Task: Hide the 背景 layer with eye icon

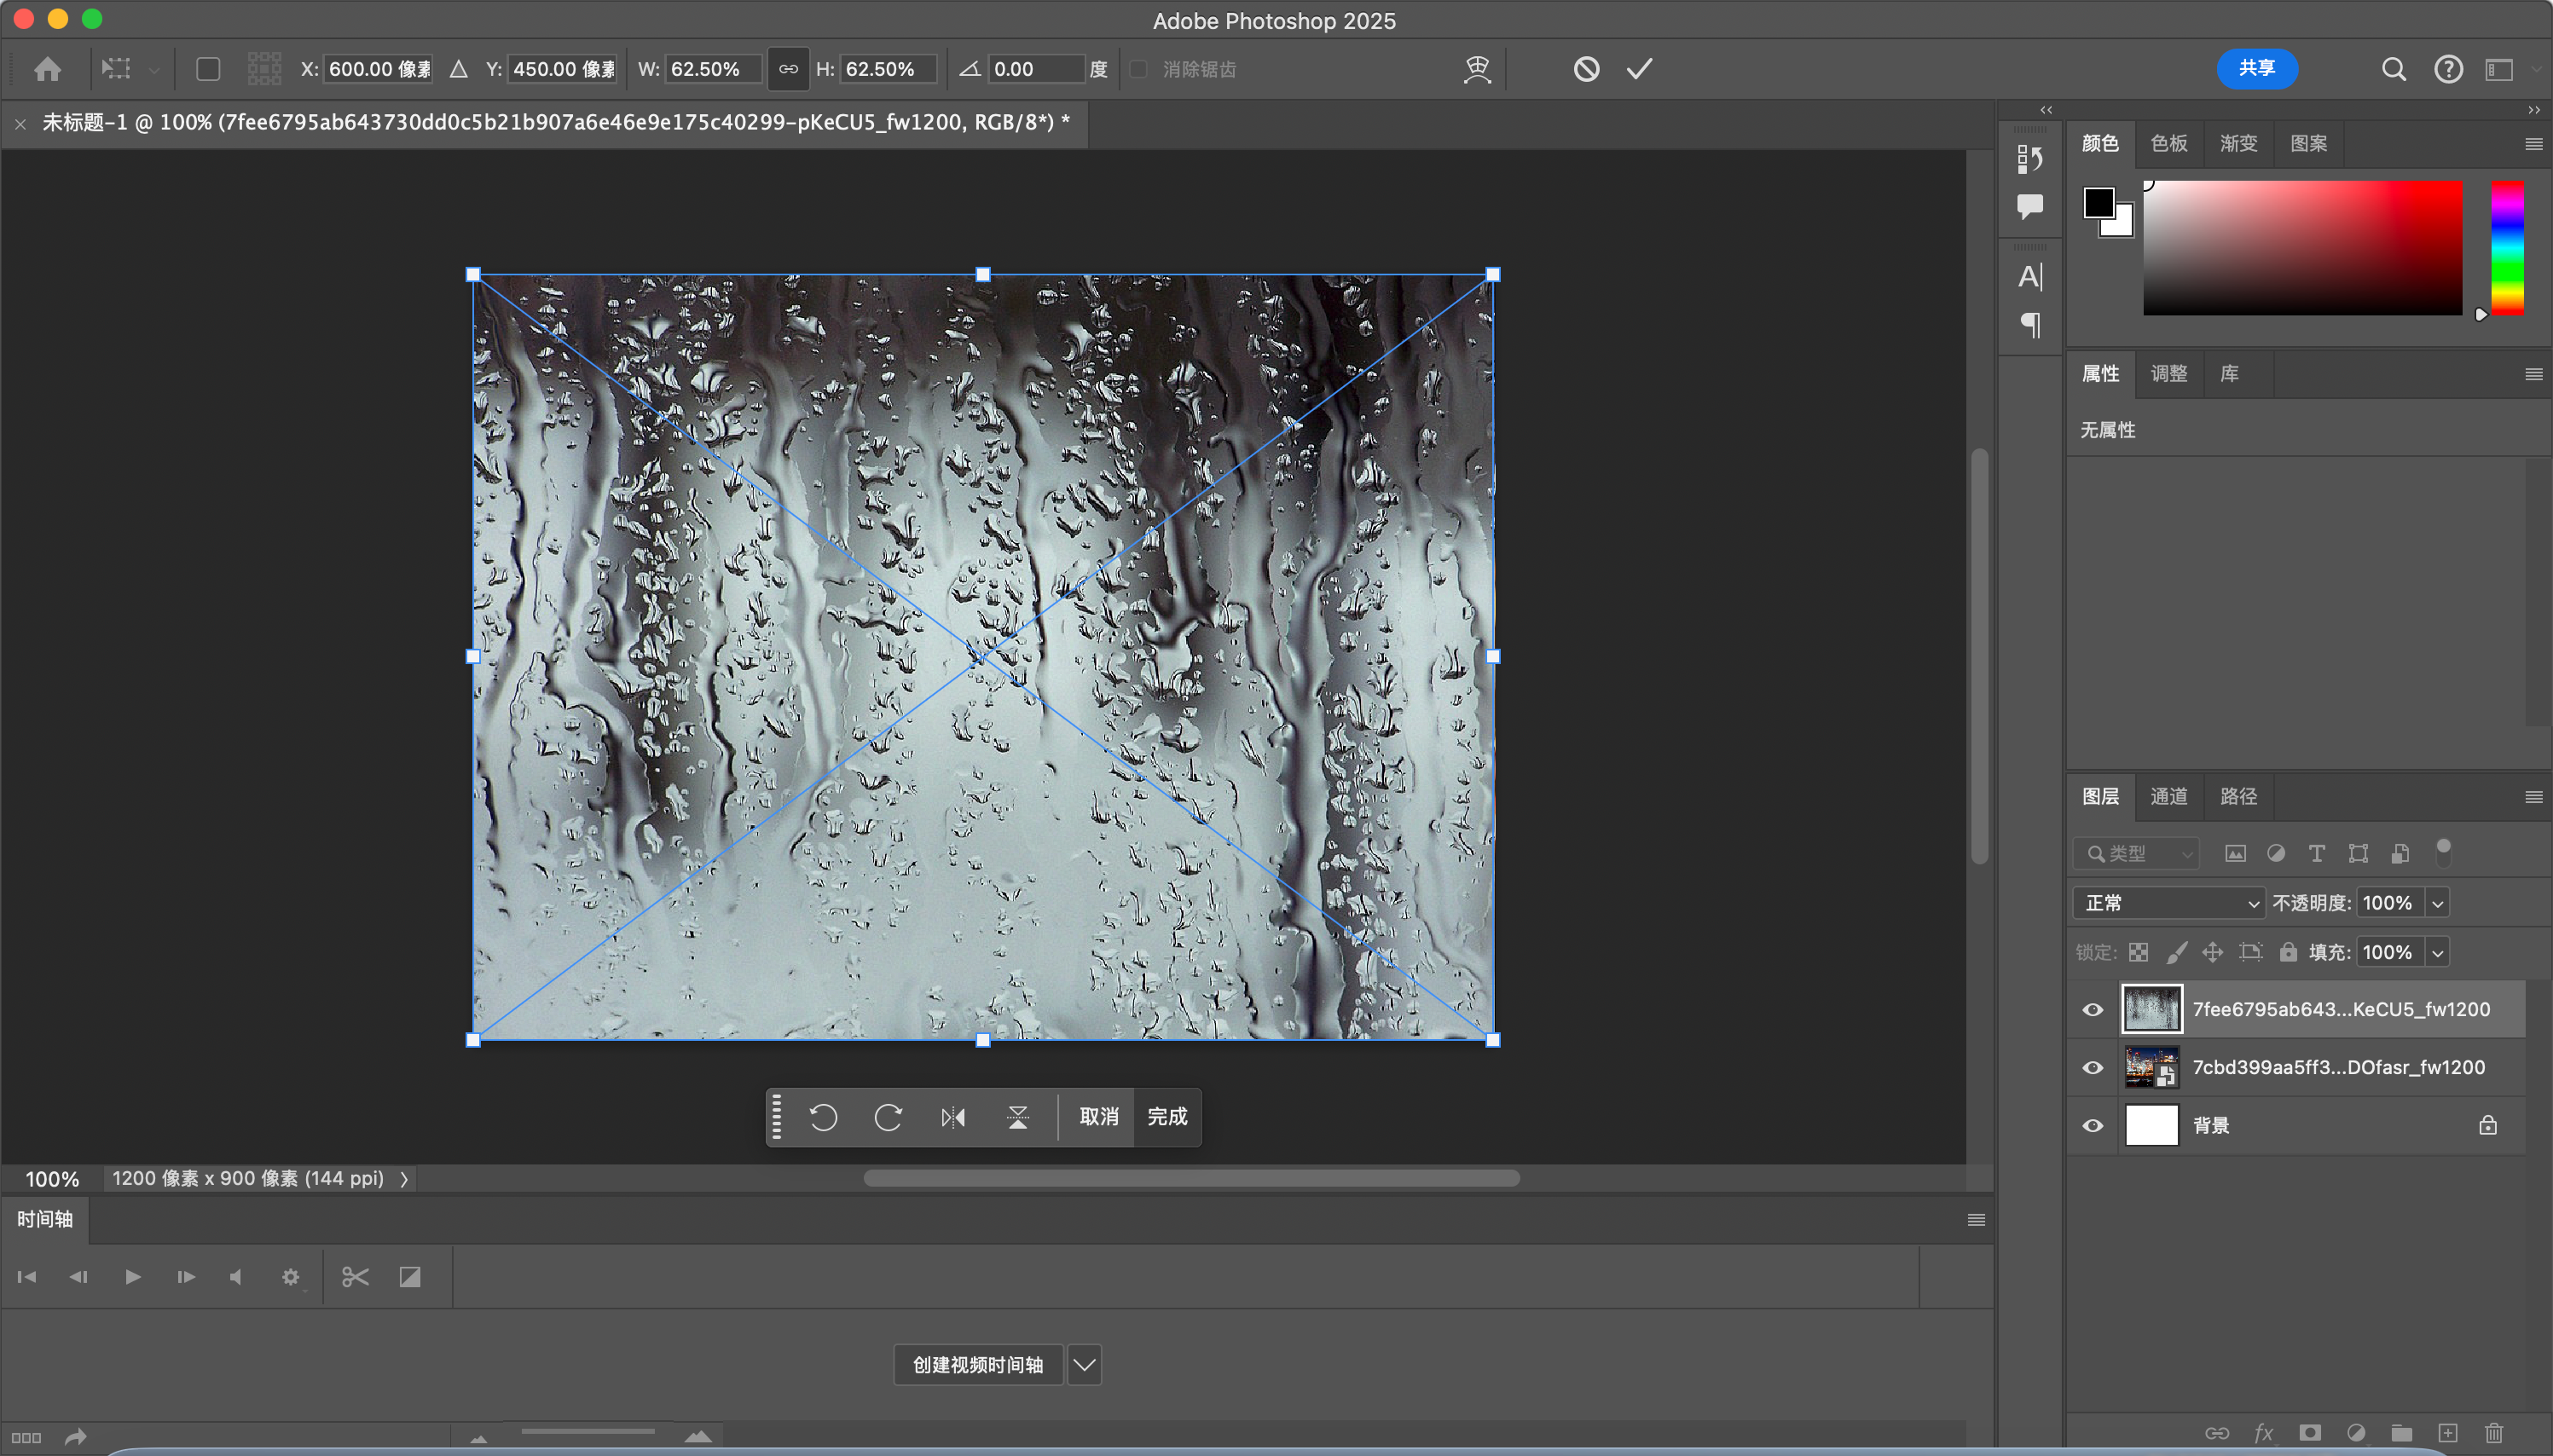Action: point(2092,1126)
